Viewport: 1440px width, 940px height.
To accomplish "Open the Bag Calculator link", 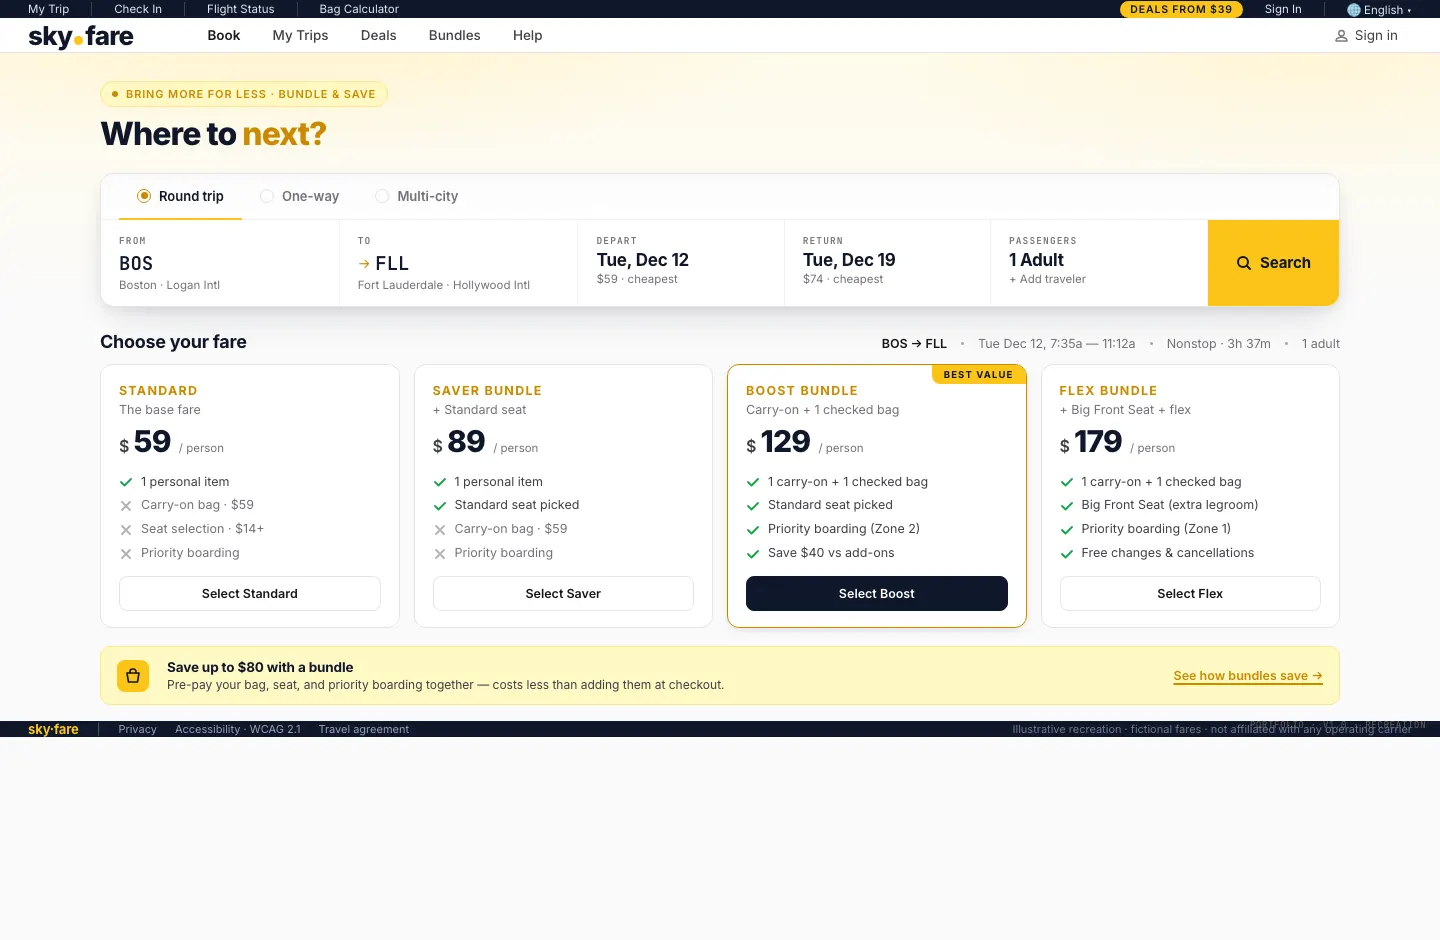I will pyautogui.click(x=359, y=9).
